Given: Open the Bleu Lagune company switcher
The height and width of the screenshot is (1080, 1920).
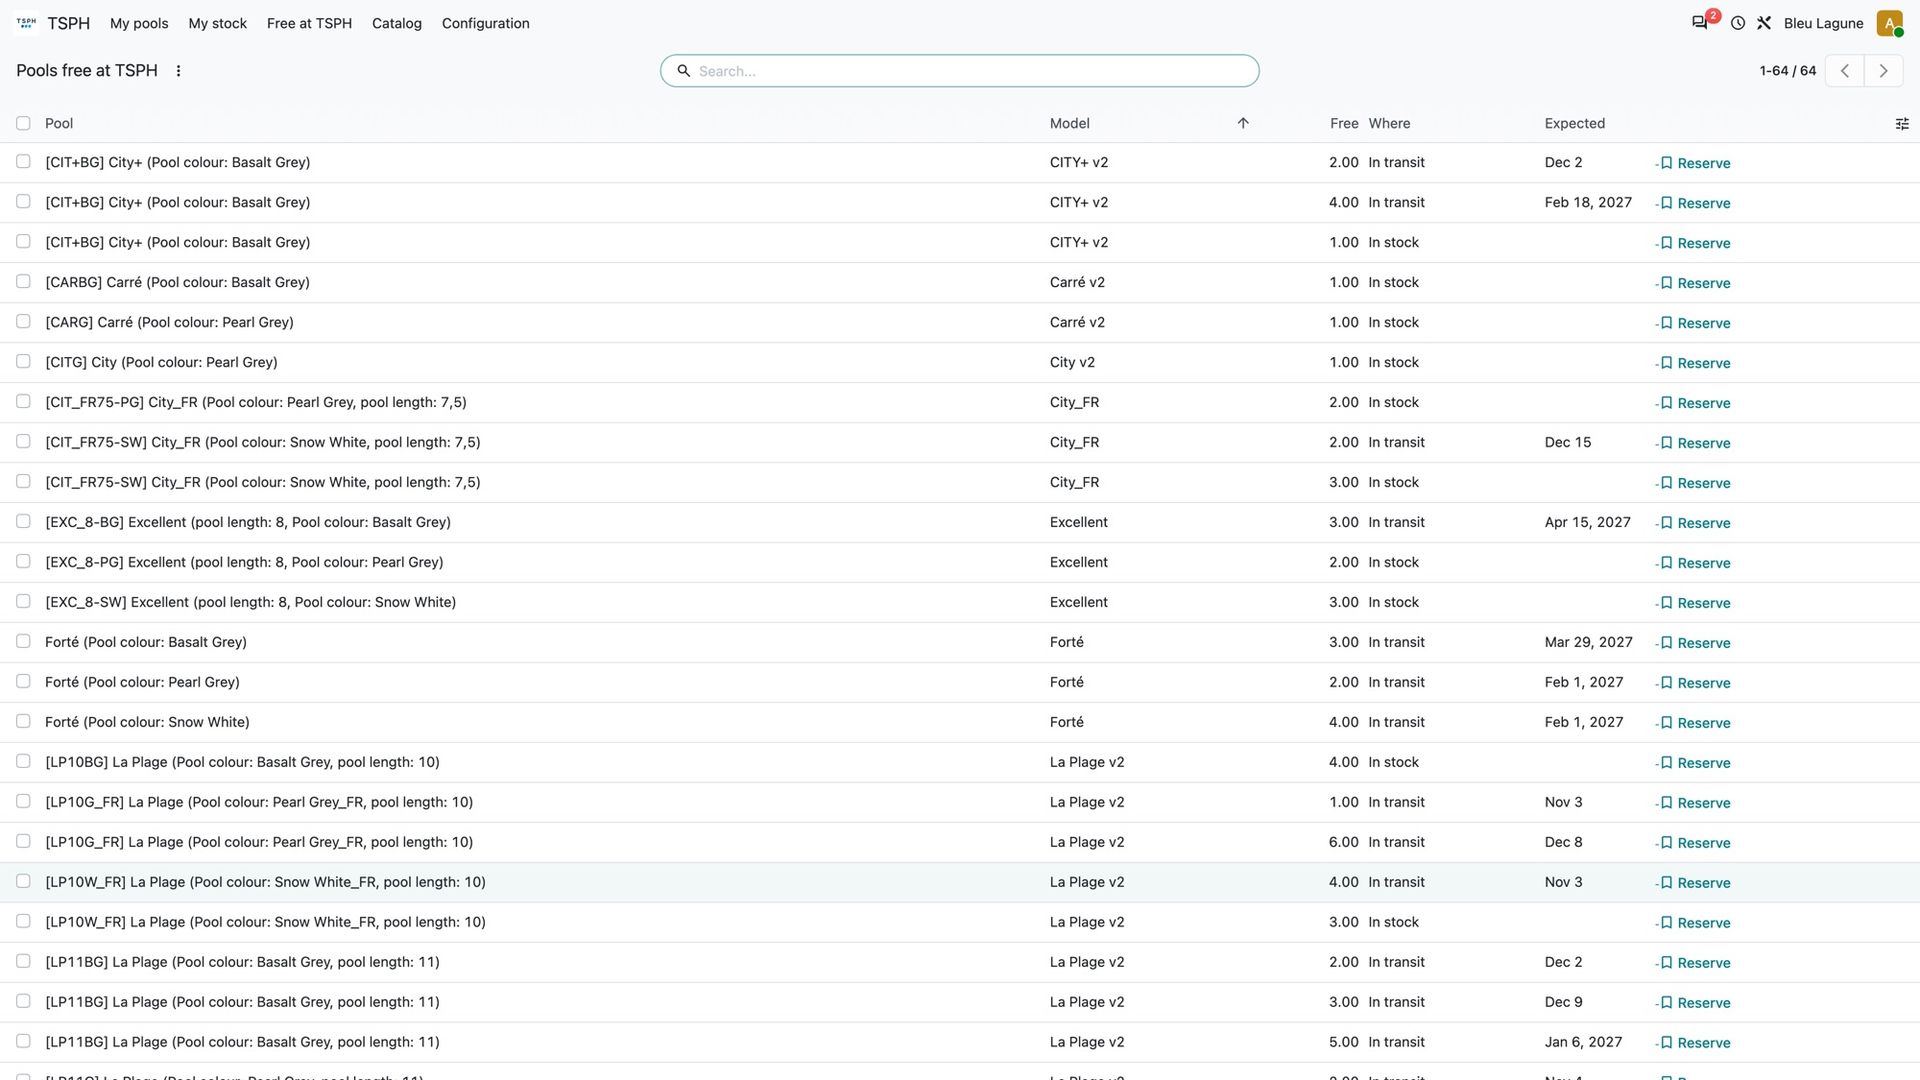Looking at the screenshot, I should [x=1823, y=23].
